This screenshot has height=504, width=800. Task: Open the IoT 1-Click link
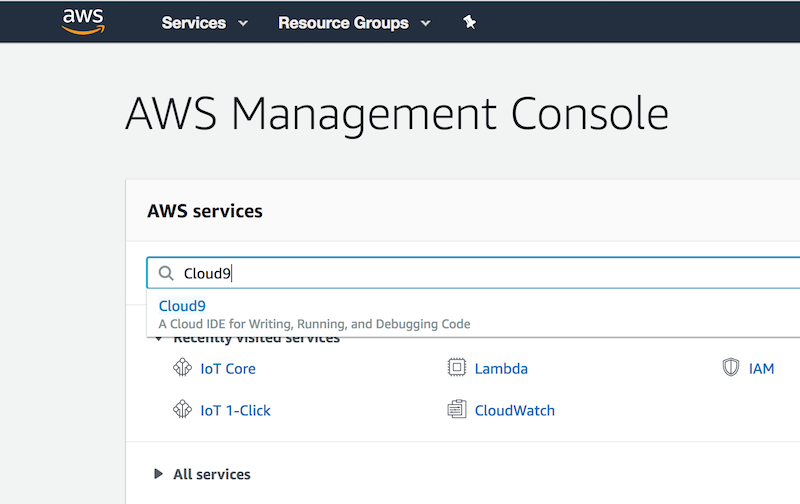click(x=235, y=410)
